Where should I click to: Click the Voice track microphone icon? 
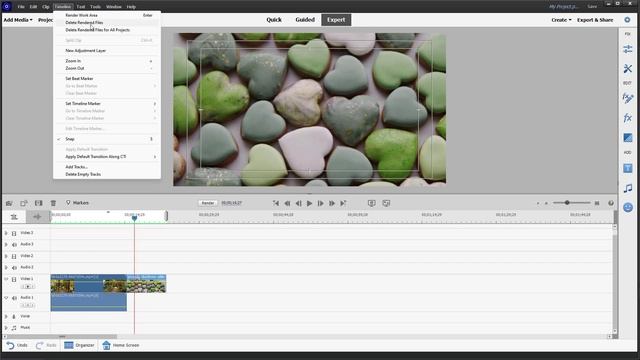14,316
